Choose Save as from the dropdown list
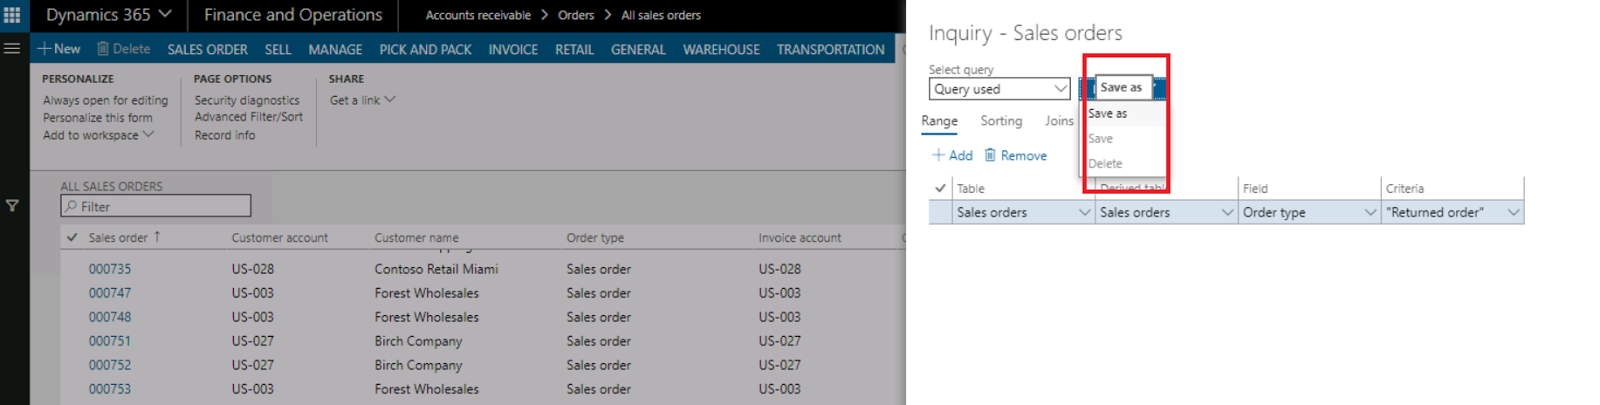The width and height of the screenshot is (1600, 405). point(1108,113)
